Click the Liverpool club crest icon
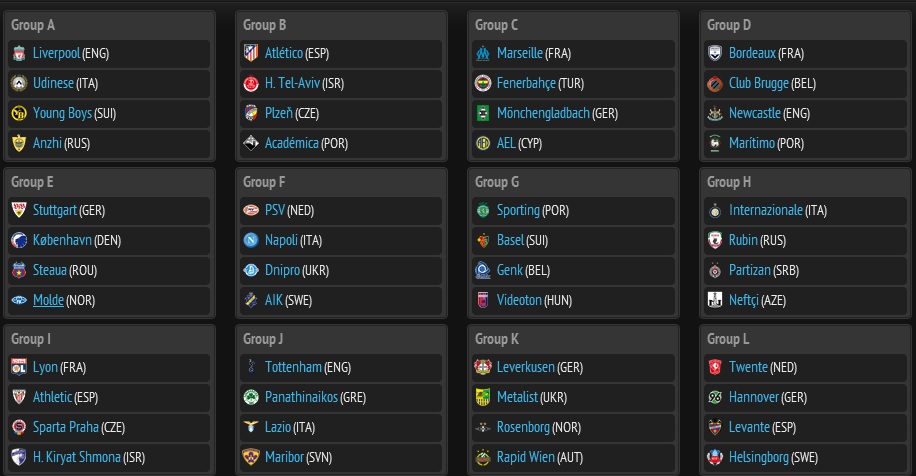Image resolution: width=916 pixels, height=476 pixels. tap(19, 54)
